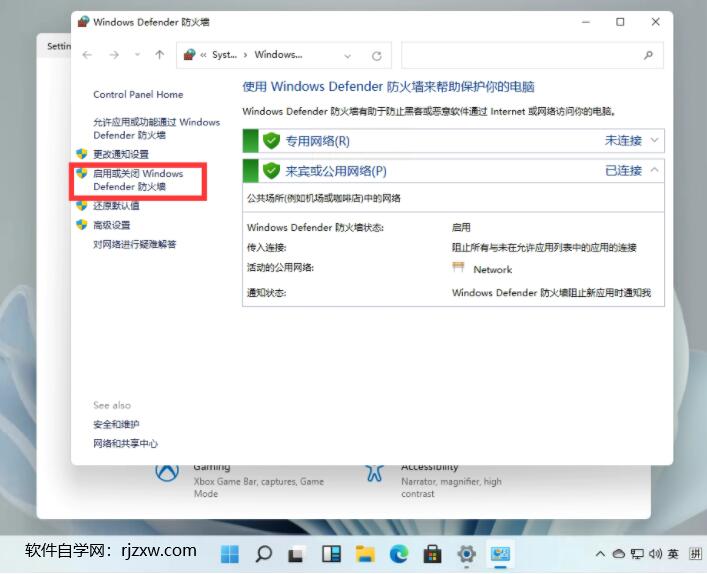The height and width of the screenshot is (574, 707).
Task: Open 启用或关闭 Windows Defender 防火墙 link
Action: pyautogui.click(x=138, y=180)
